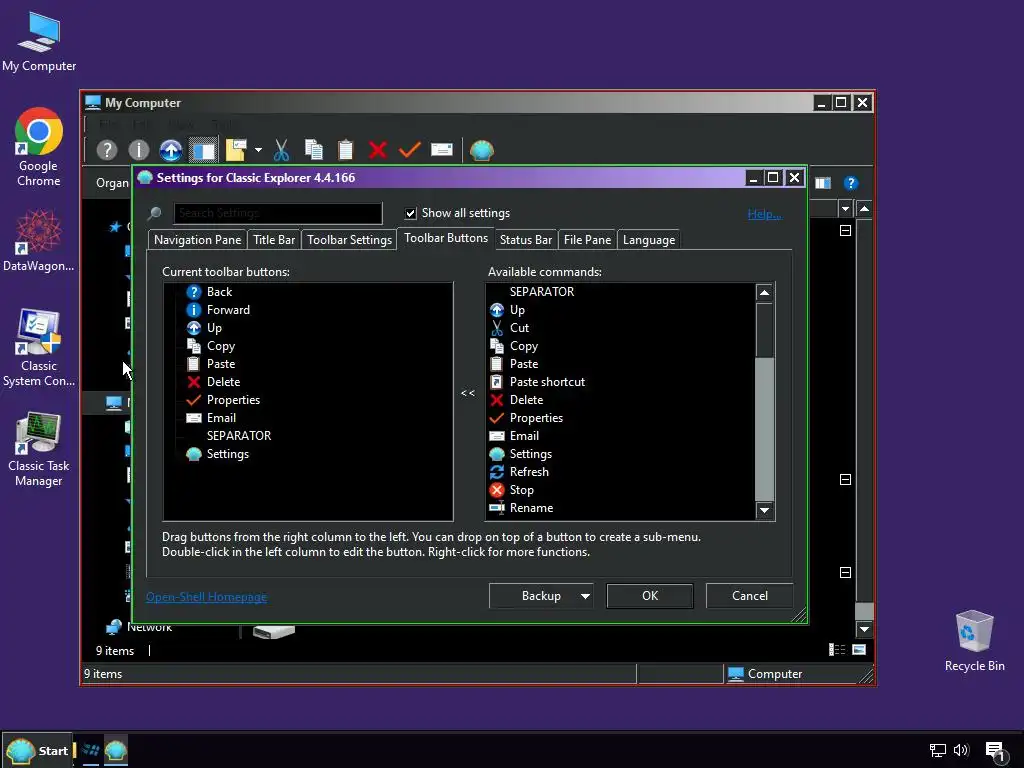Viewport: 1024px width, 768px height.
Task: Click the Up arrow button in My Computer toolbar
Action: pos(171,150)
